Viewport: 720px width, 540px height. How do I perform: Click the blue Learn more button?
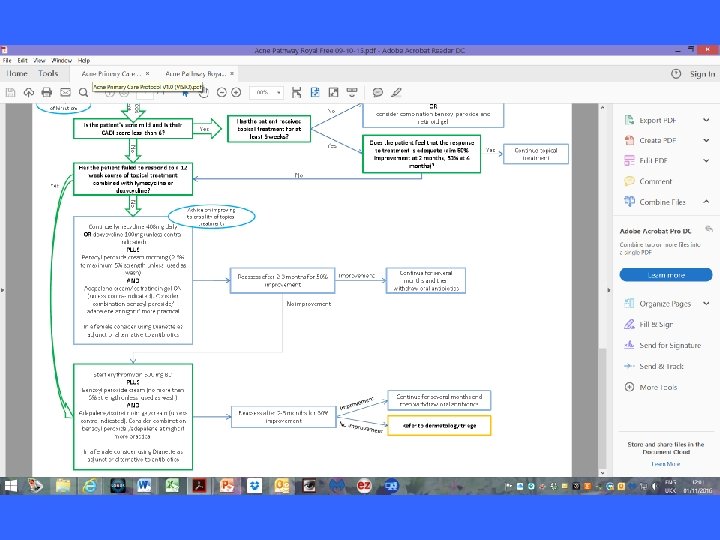click(x=666, y=275)
